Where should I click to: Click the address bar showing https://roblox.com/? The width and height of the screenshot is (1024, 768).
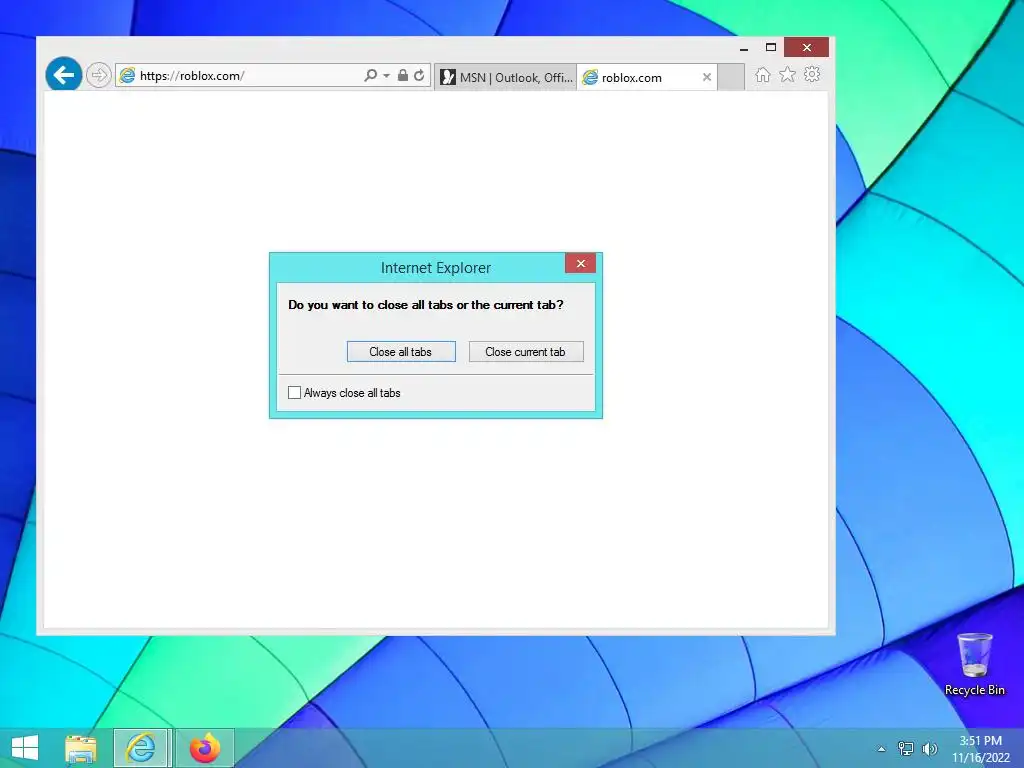[x=272, y=75]
